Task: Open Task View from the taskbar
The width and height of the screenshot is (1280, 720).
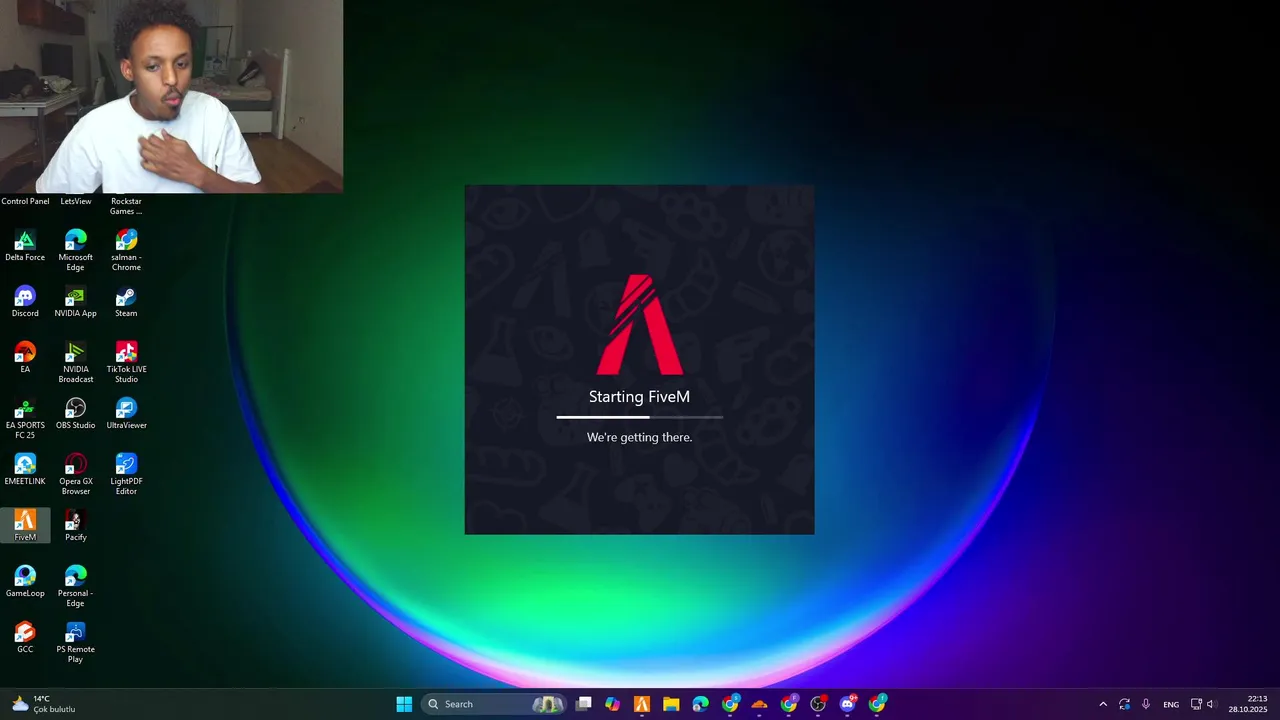Action: tap(584, 704)
